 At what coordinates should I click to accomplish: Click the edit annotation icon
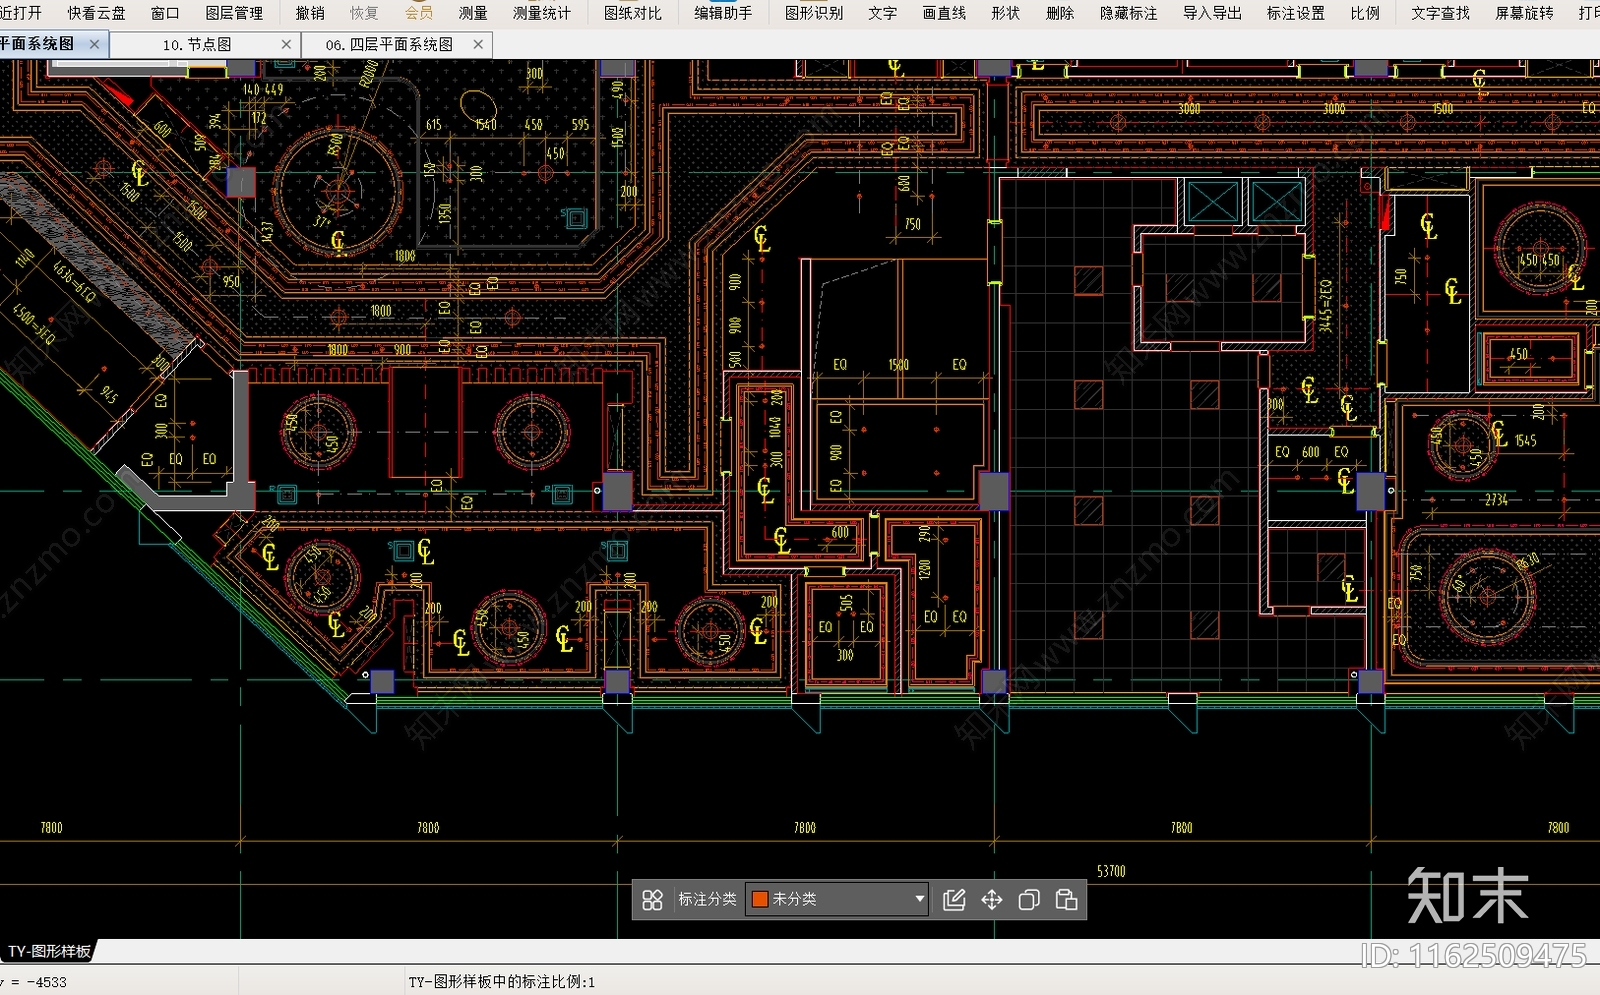pos(954,900)
